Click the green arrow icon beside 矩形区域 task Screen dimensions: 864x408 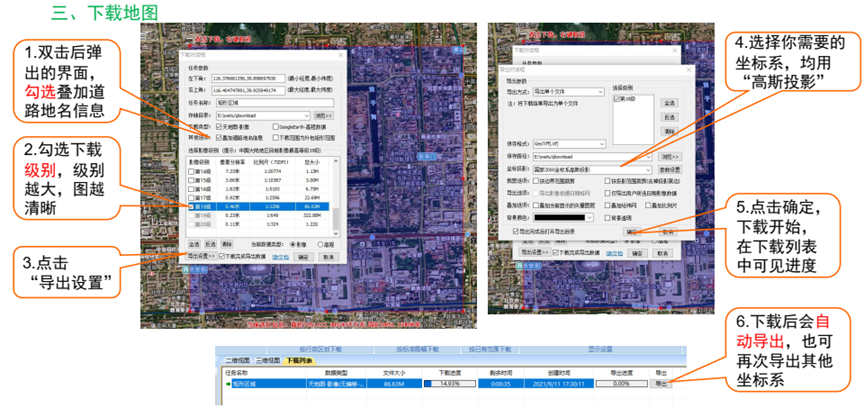228,383
